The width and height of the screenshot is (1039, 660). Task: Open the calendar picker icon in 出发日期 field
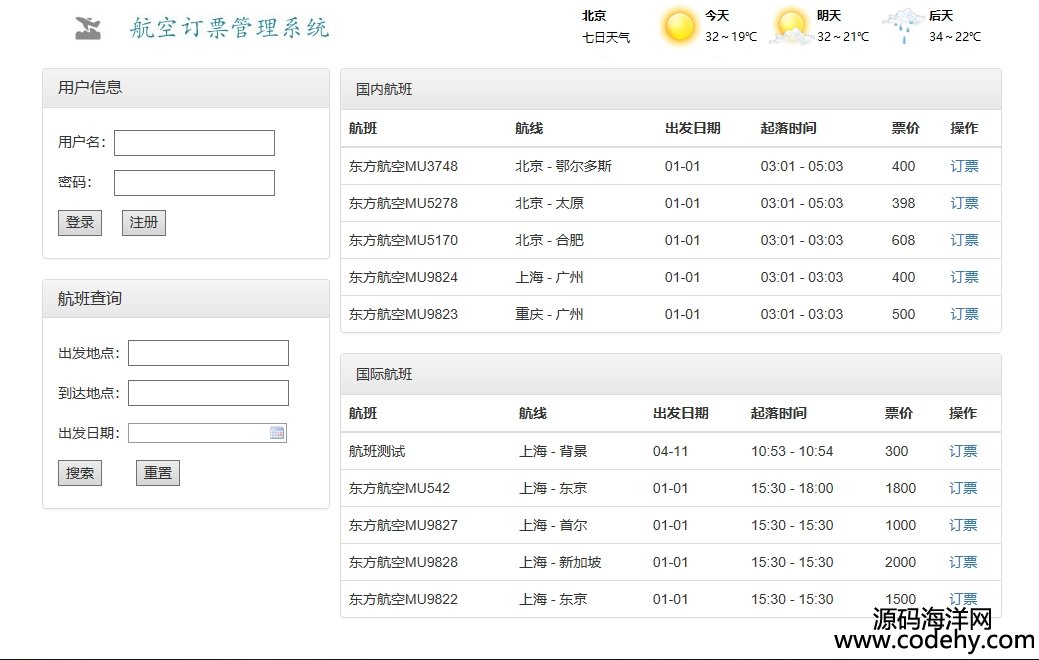277,433
